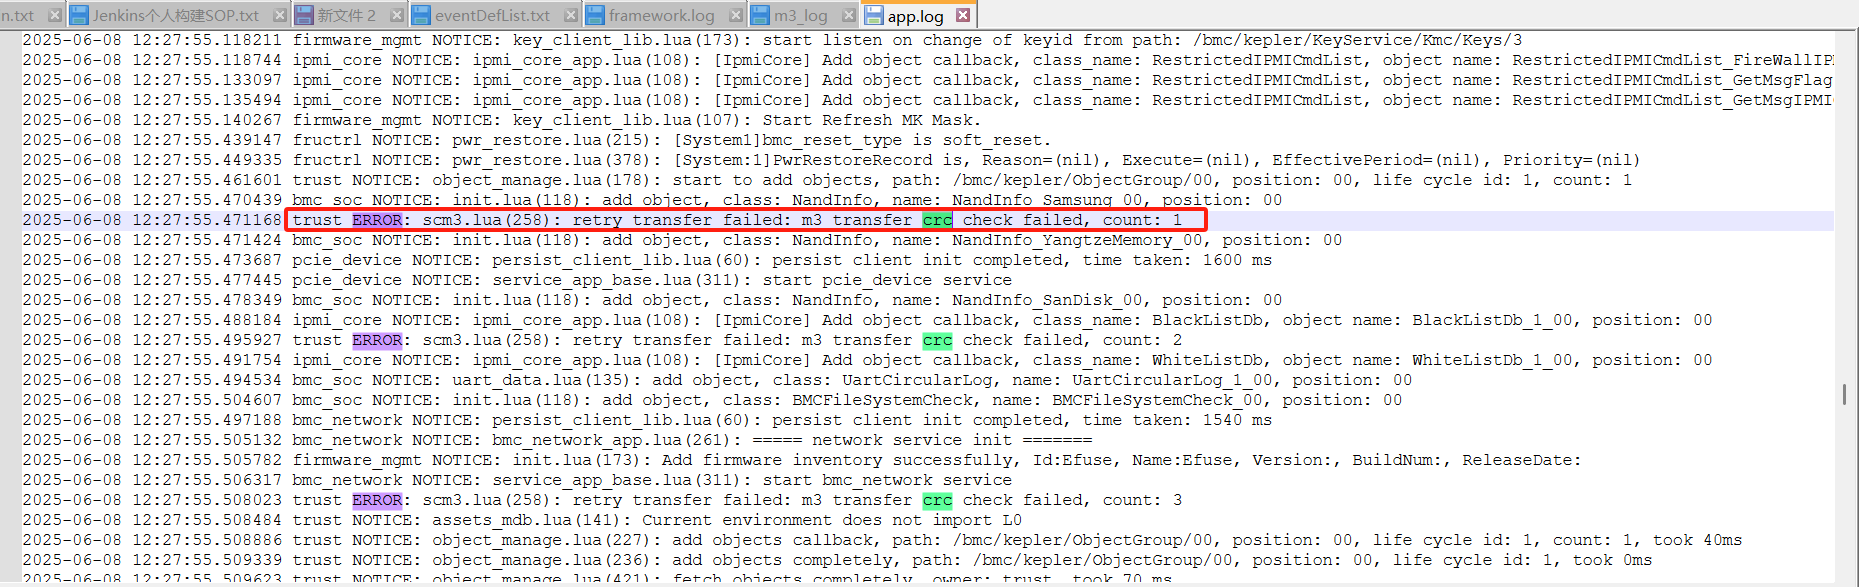Click the disk icon on eventDefList.txt tab

pyautogui.click(x=421, y=16)
